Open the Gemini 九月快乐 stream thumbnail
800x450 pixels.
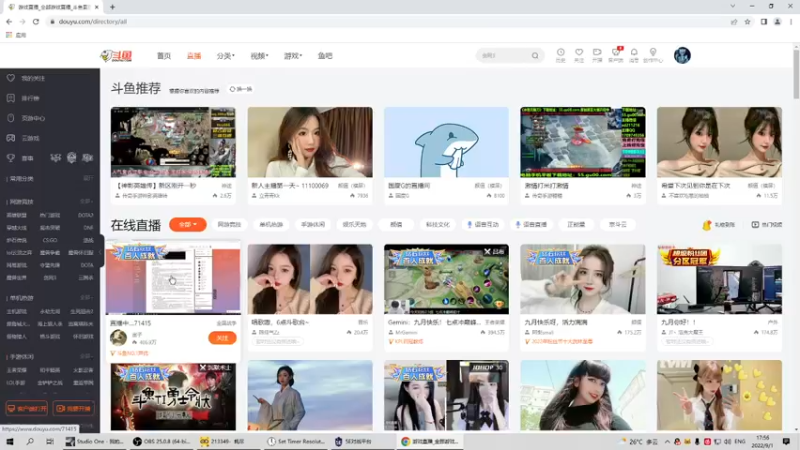(446, 279)
